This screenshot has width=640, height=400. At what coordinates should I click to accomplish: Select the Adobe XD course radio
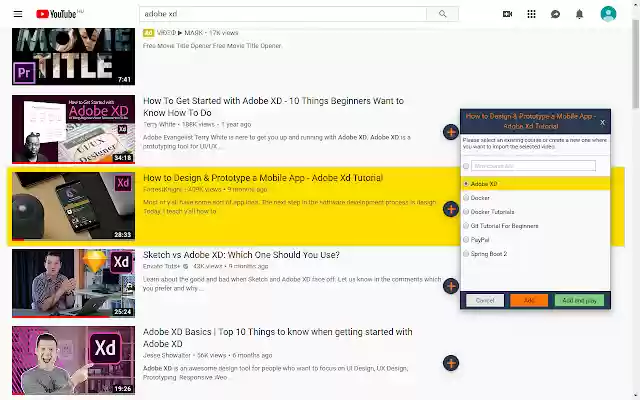tap(466, 184)
